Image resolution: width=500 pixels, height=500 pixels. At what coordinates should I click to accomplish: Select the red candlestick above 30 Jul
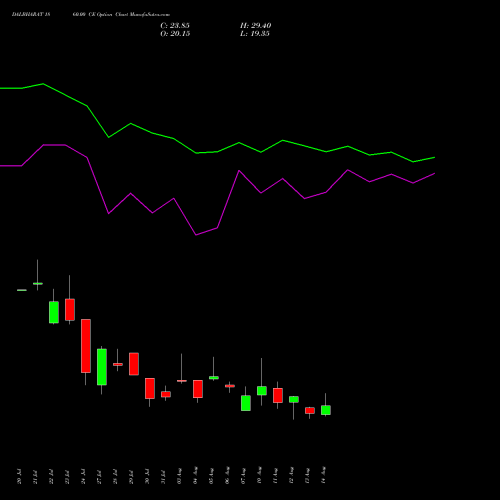click(150, 388)
